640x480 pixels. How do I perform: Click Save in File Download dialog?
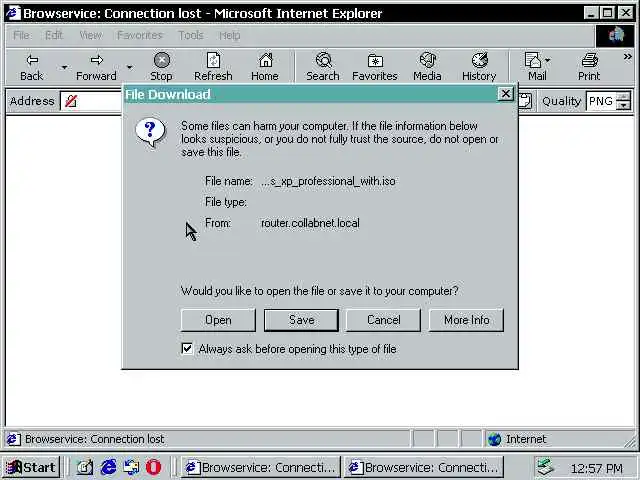pyautogui.click(x=301, y=320)
